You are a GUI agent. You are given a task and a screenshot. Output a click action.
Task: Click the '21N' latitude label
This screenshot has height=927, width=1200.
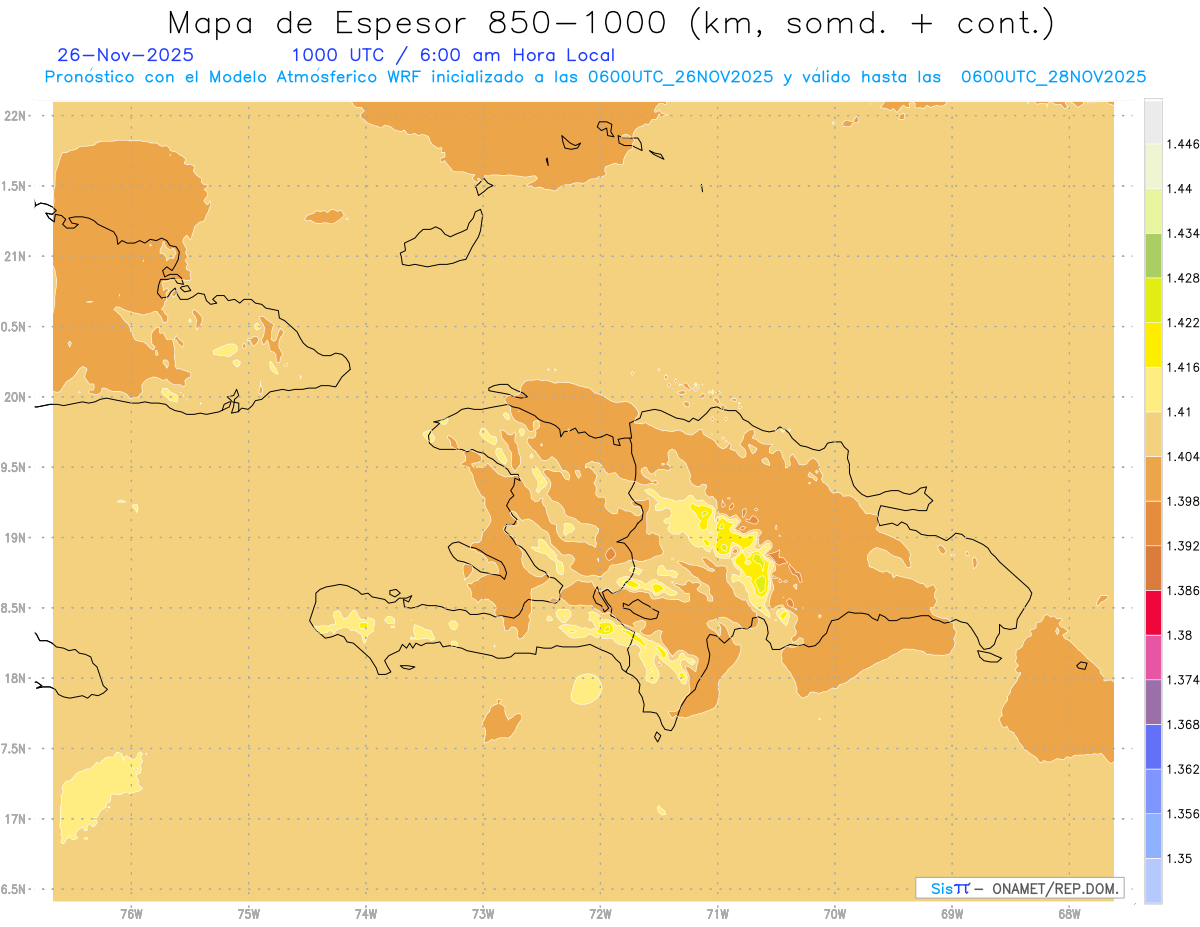15,256
